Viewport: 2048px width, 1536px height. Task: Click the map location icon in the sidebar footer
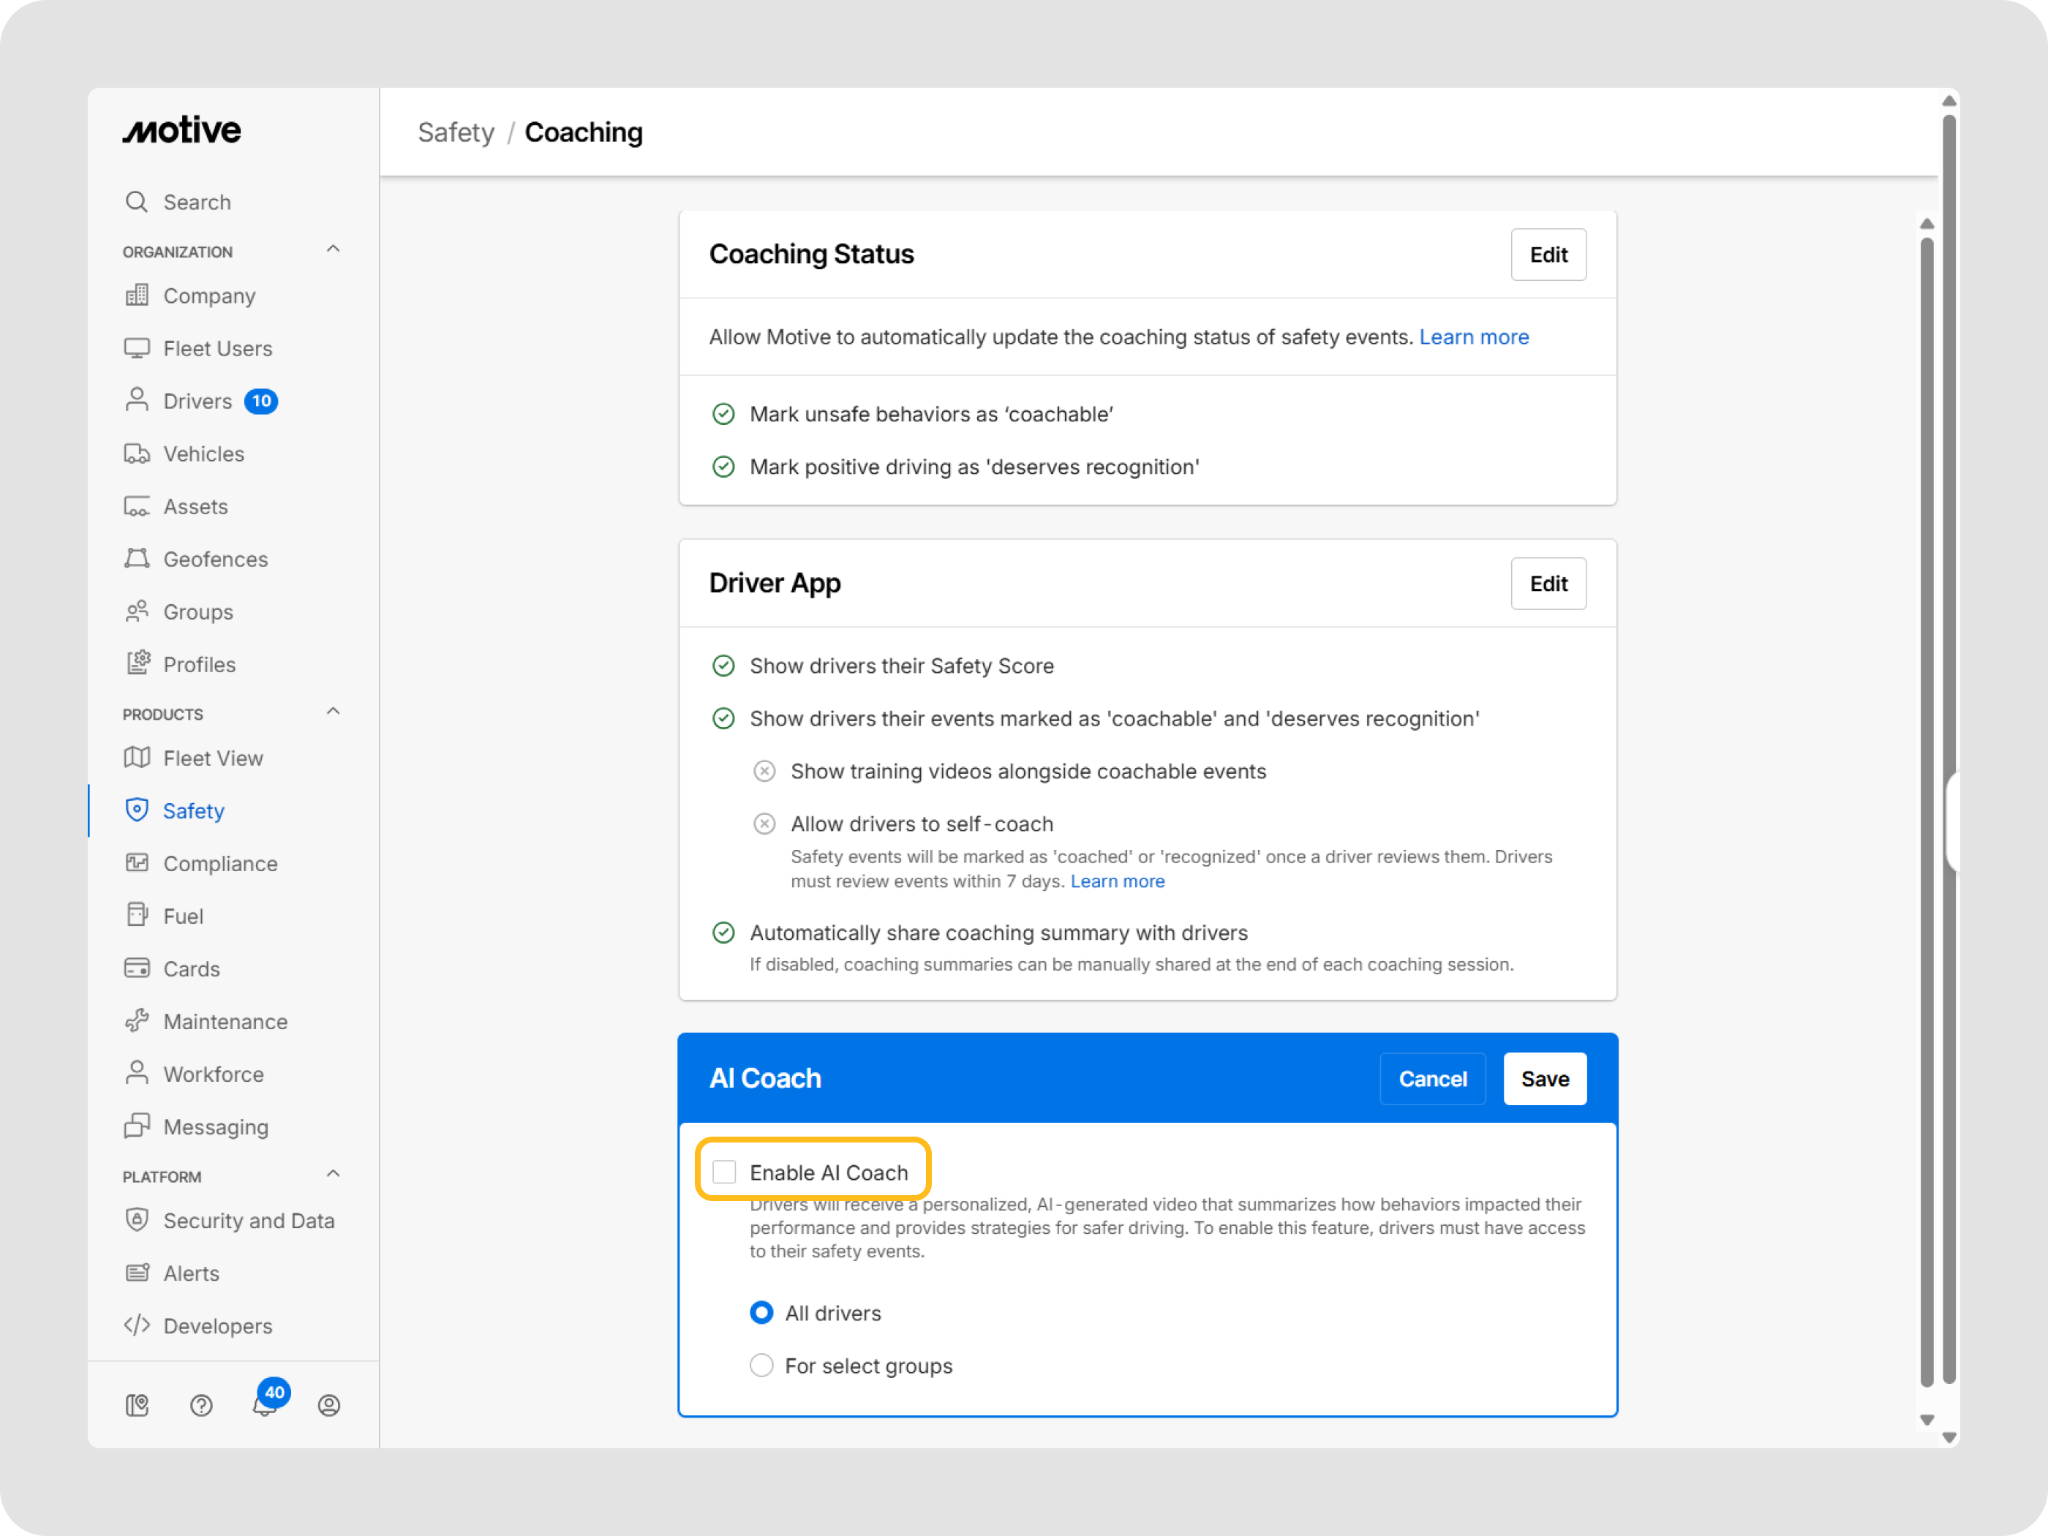tap(137, 1405)
